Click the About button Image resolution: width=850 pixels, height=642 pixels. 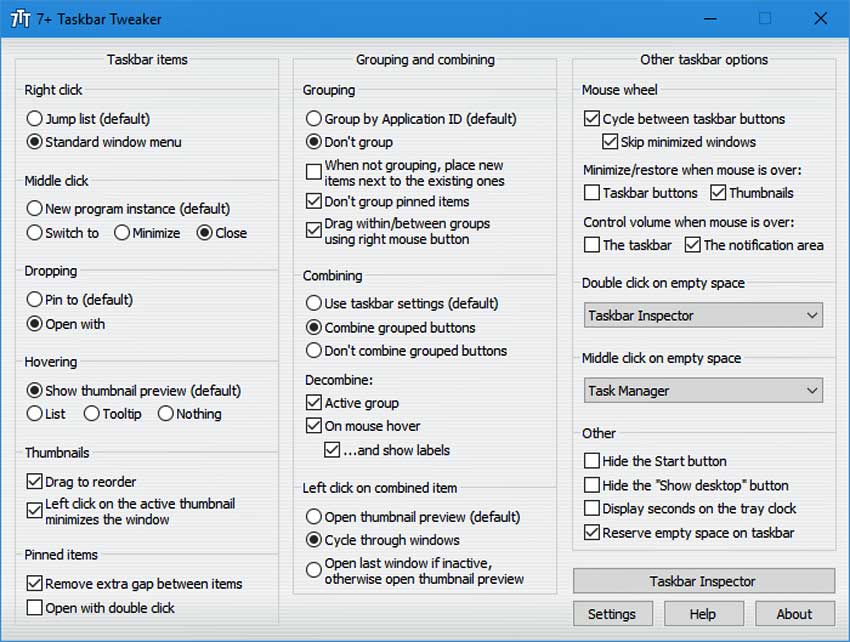[794, 614]
